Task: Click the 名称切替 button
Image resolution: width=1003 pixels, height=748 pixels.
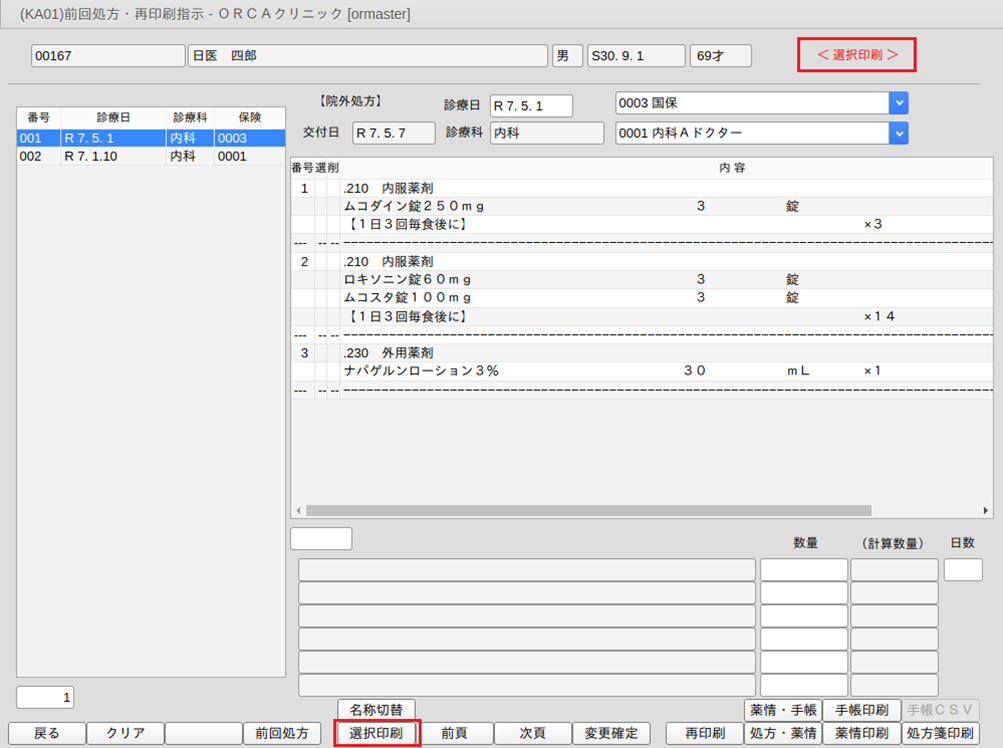Action: tap(376, 710)
